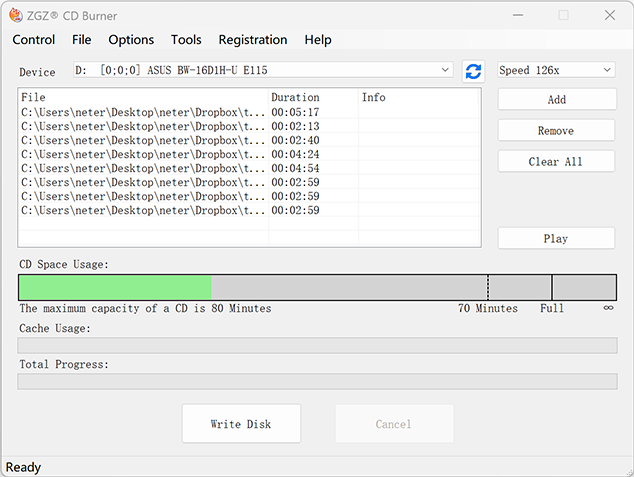The width and height of the screenshot is (634, 477).
Task: Click the Clear All button
Action: click(x=556, y=161)
